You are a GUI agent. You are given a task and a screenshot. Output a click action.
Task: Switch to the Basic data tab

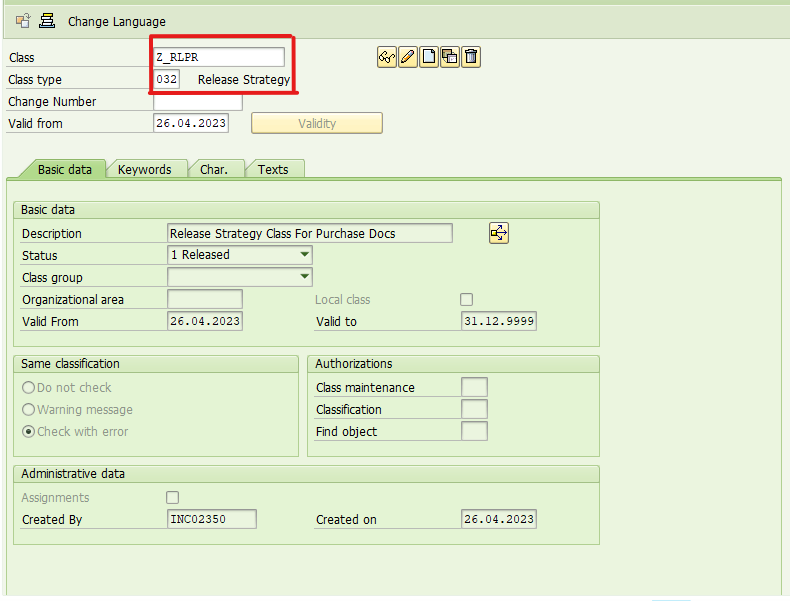pyautogui.click(x=64, y=170)
